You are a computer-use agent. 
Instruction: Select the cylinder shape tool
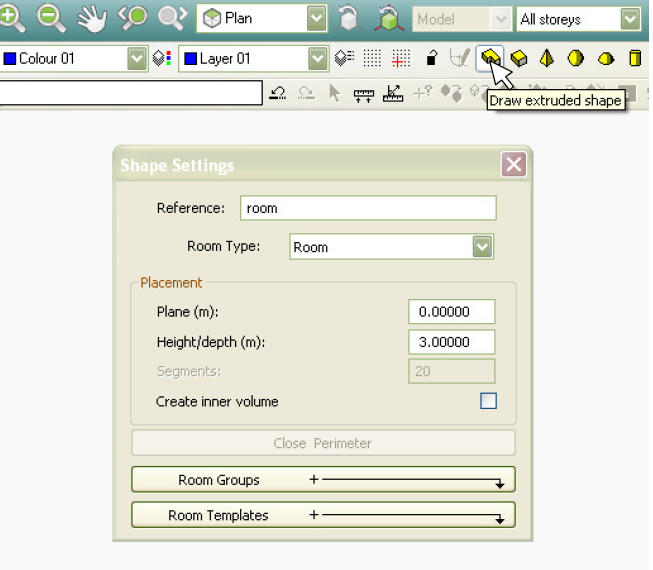pyautogui.click(x=634, y=58)
